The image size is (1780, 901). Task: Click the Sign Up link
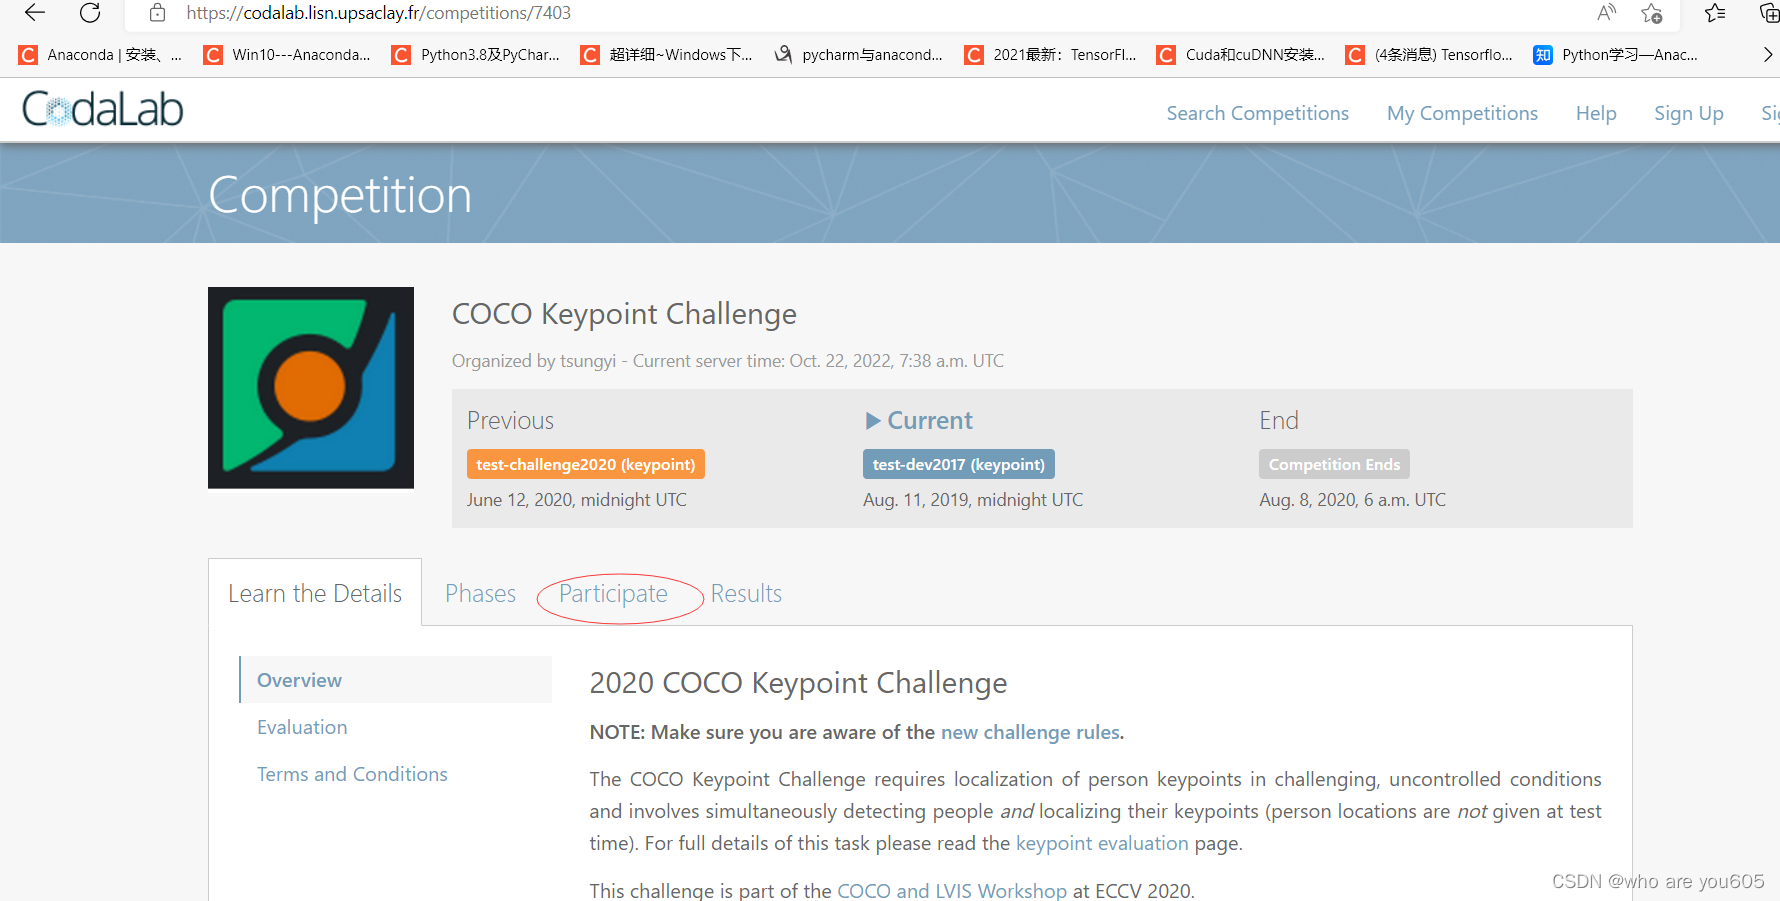(1688, 113)
